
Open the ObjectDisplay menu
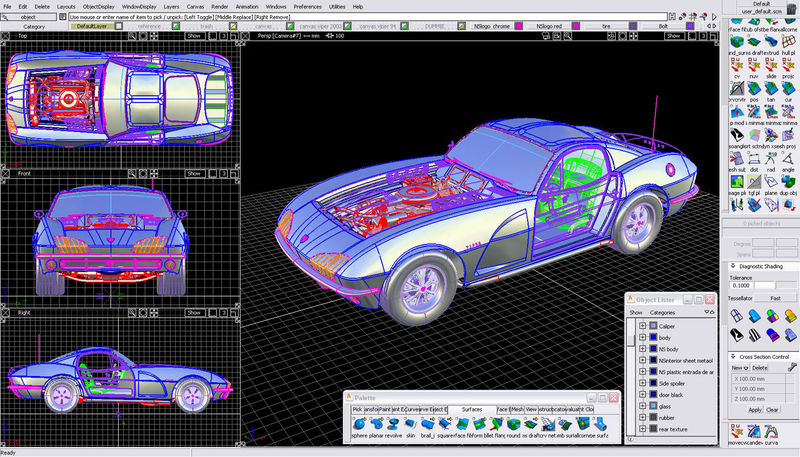[x=98, y=7]
